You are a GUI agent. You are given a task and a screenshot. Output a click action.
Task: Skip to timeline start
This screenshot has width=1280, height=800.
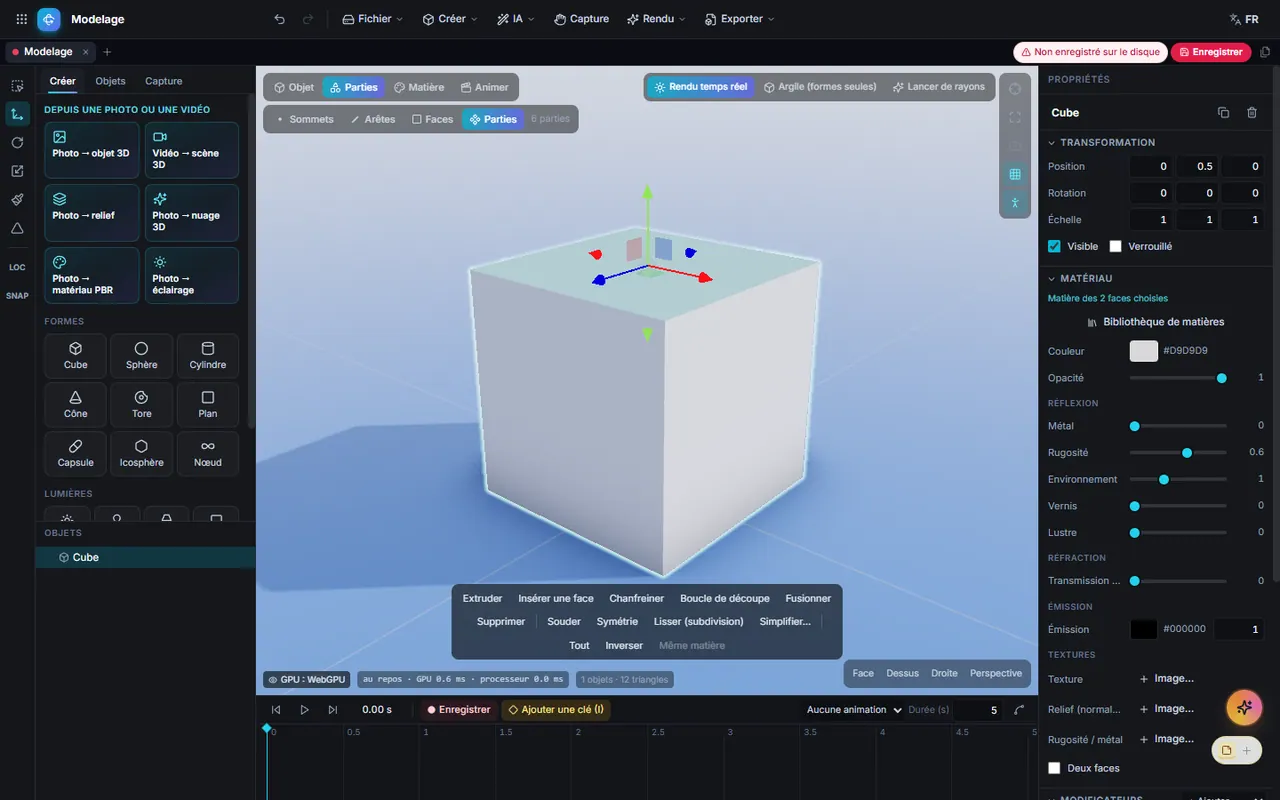click(276, 710)
